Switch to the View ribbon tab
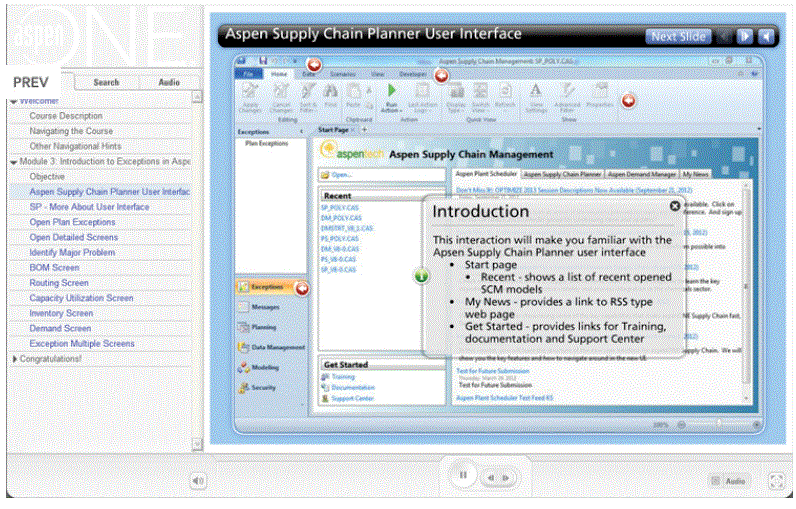This screenshot has height=509, width=796. (x=378, y=74)
